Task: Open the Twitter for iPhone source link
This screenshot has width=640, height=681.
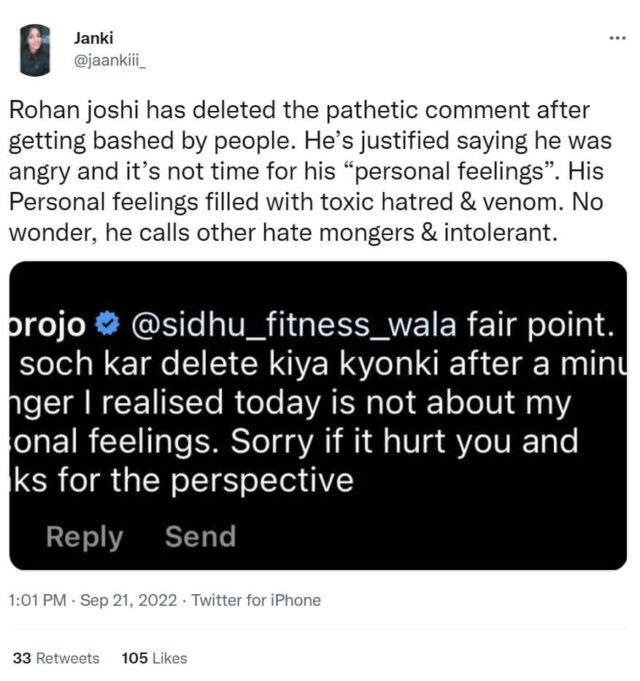Action: click(x=256, y=600)
